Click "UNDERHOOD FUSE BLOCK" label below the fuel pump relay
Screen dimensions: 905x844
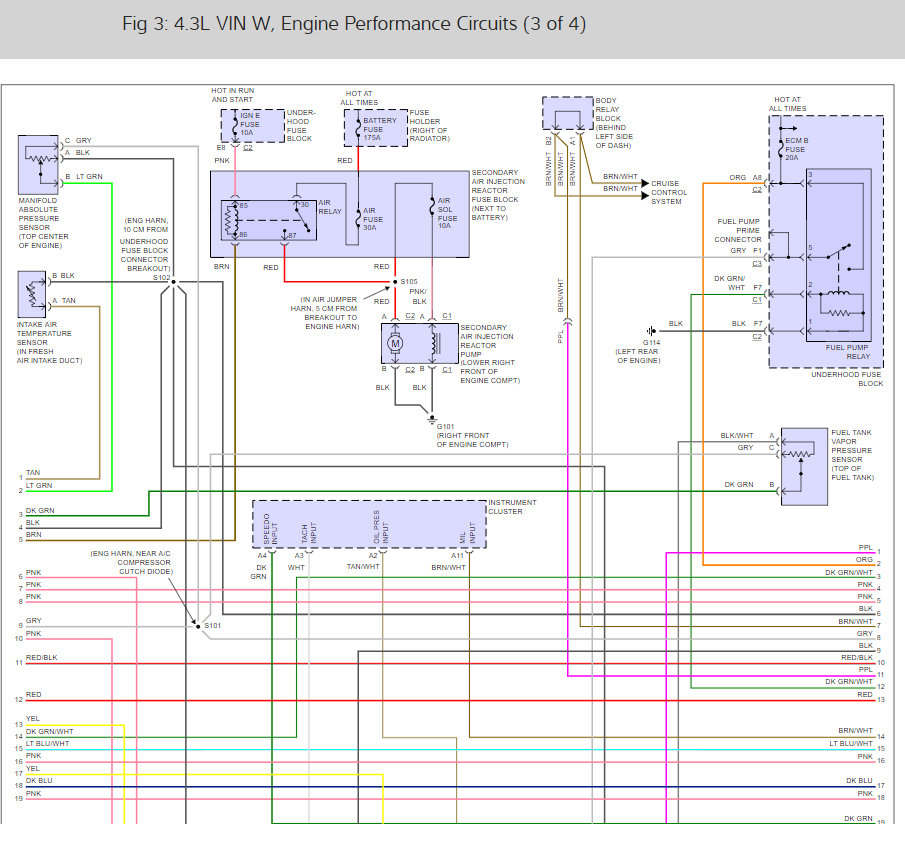[x=847, y=379]
